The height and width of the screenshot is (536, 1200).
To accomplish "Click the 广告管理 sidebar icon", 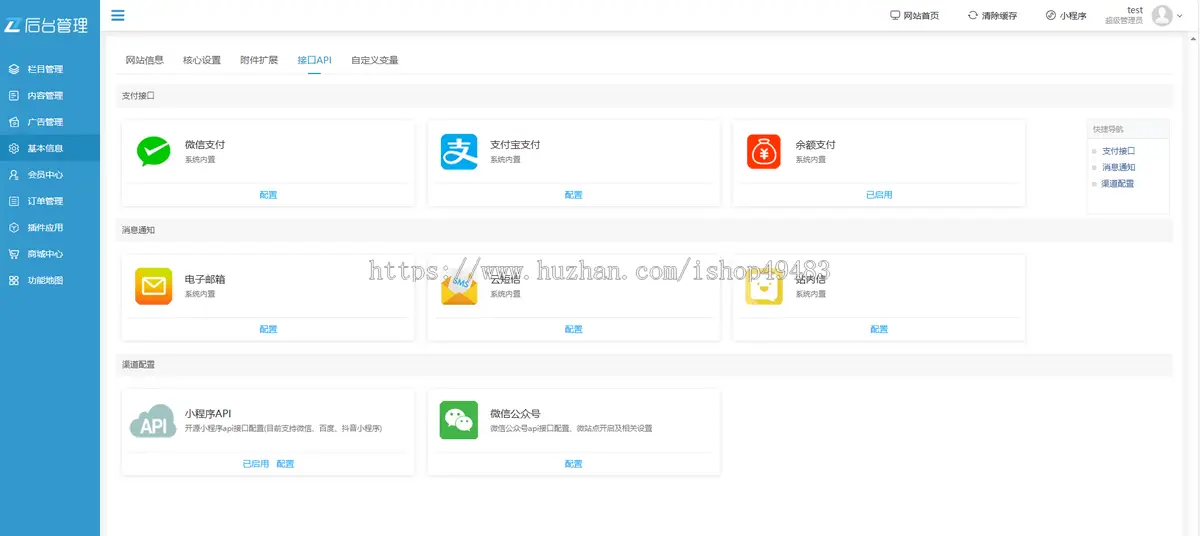I will tap(14, 122).
